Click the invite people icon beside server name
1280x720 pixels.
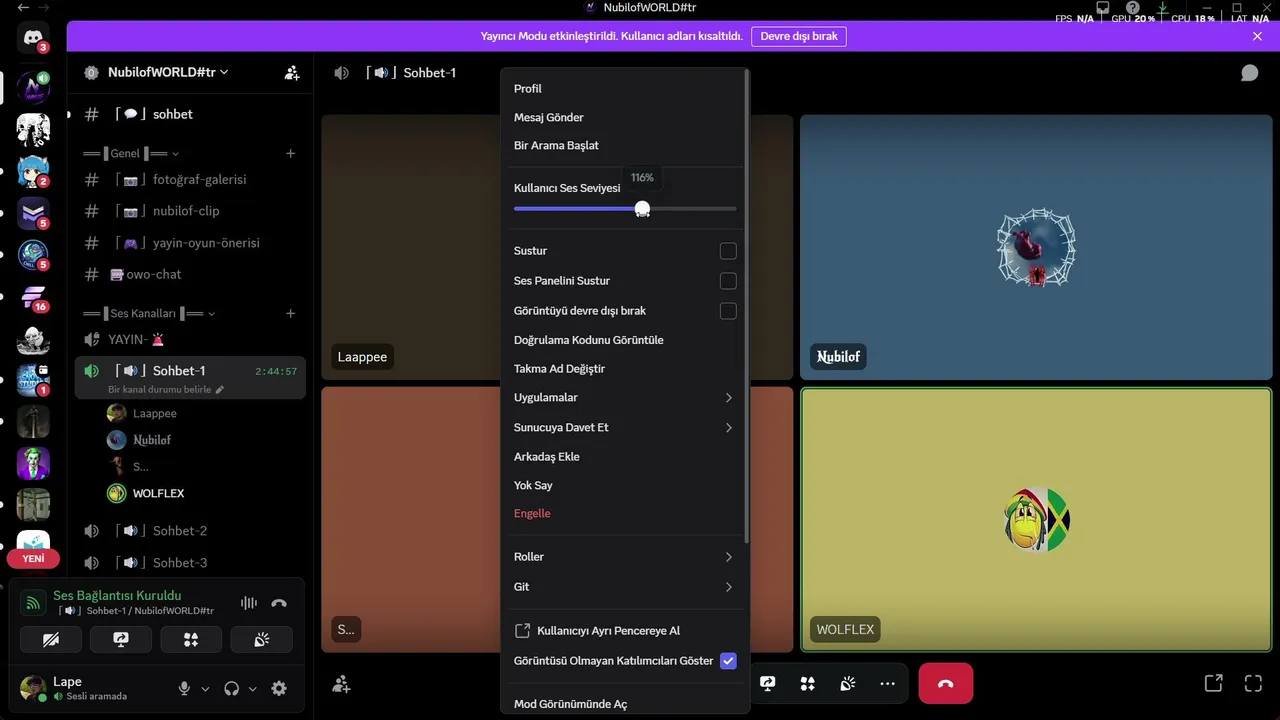[x=291, y=73]
